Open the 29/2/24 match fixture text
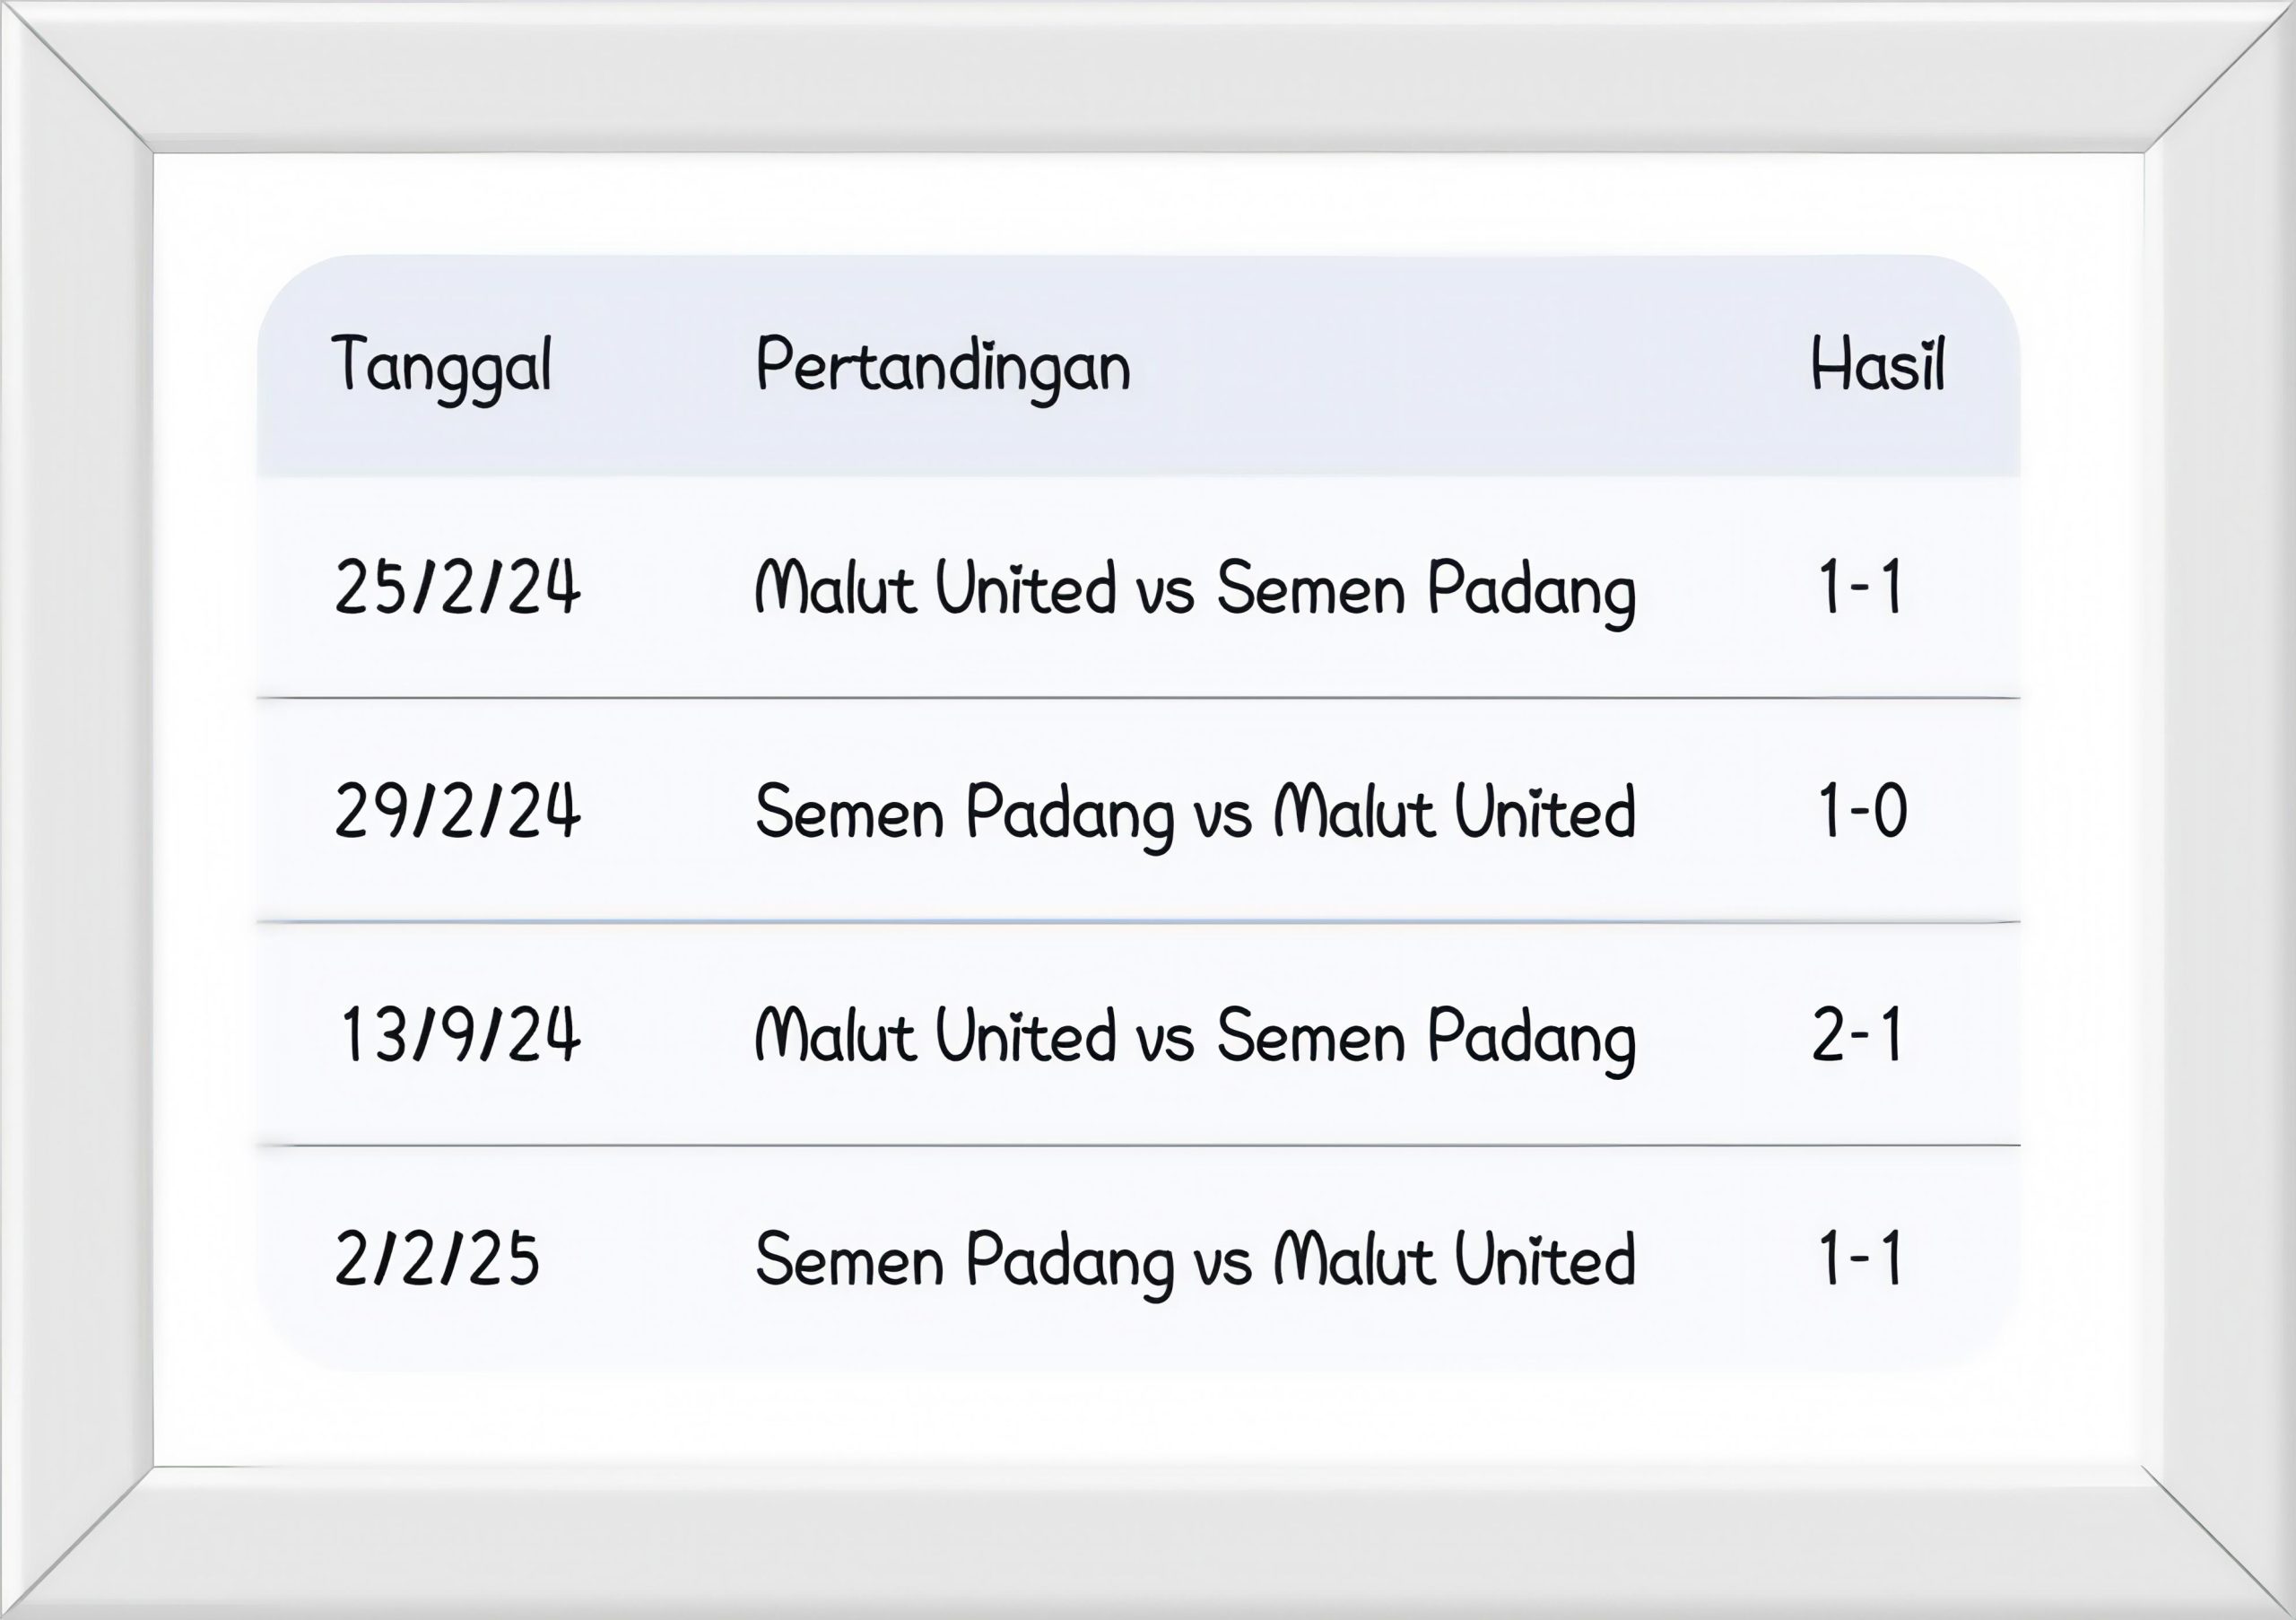 (x=1195, y=811)
